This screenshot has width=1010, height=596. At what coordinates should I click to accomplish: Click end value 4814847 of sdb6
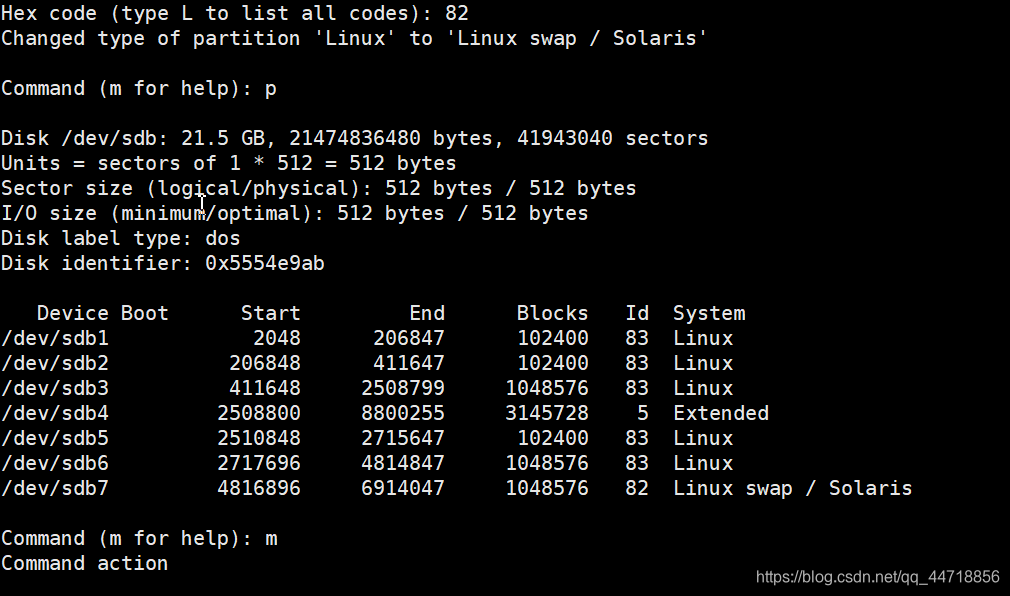tap(403, 463)
